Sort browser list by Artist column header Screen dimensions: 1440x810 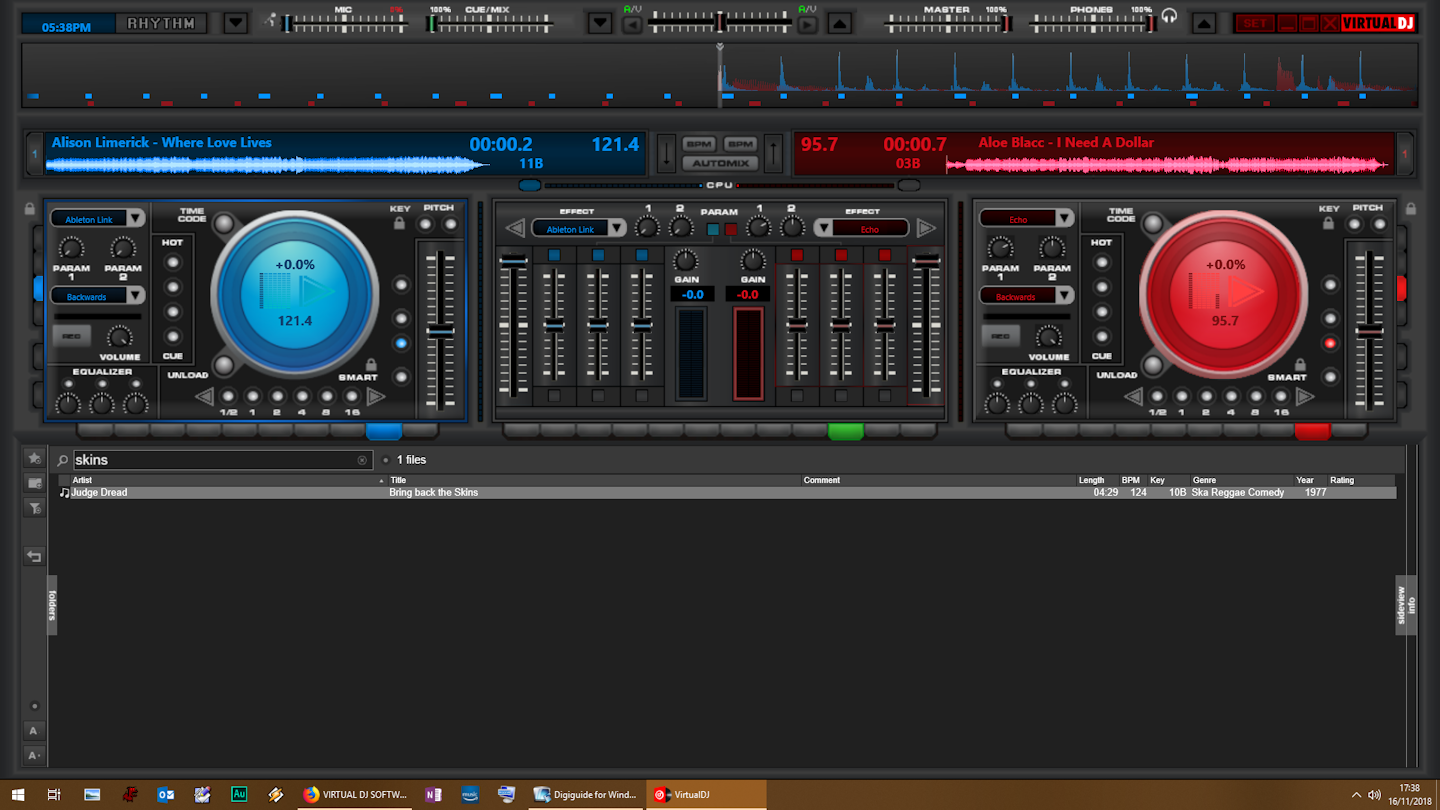point(227,480)
